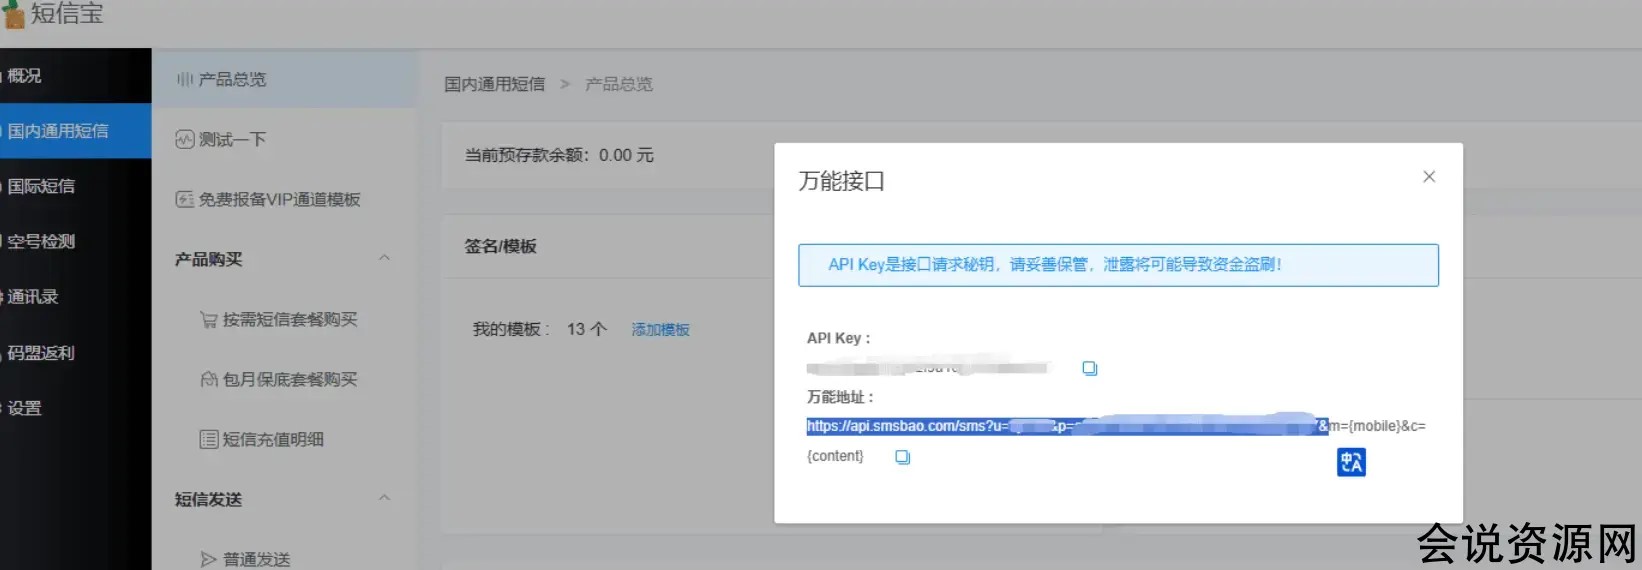Screen dimensions: 1642x570
Task: Click the 短信宝 logo icon
Action: (x=13, y=14)
